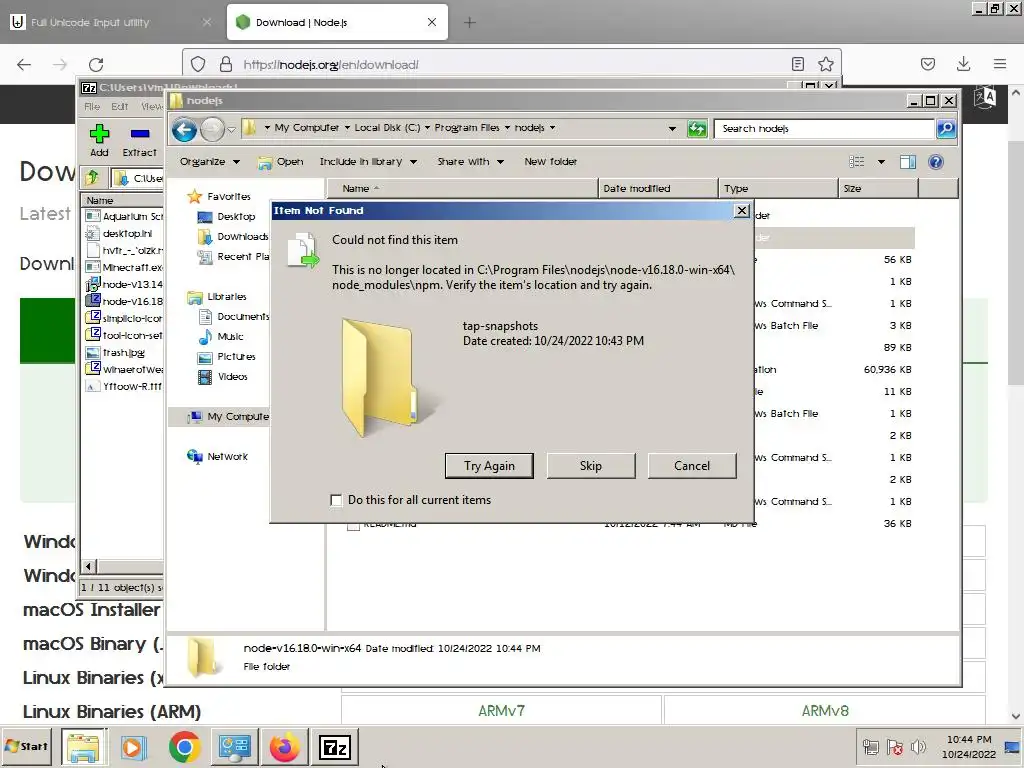1024x768 pixels.
Task: Open the address bar history dropdown
Action: pyautogui.click(x=672, y=129)
